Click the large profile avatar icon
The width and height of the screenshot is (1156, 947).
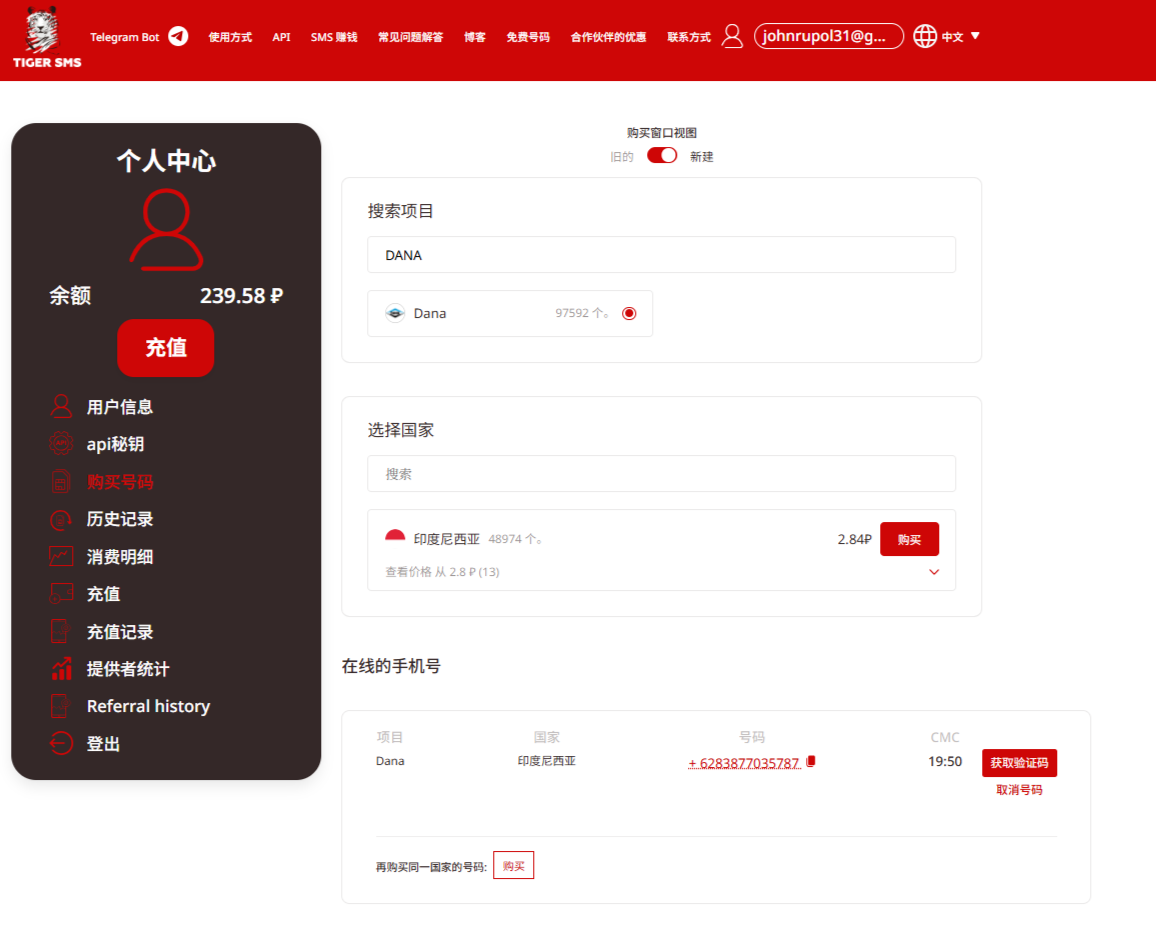point(167,229)
